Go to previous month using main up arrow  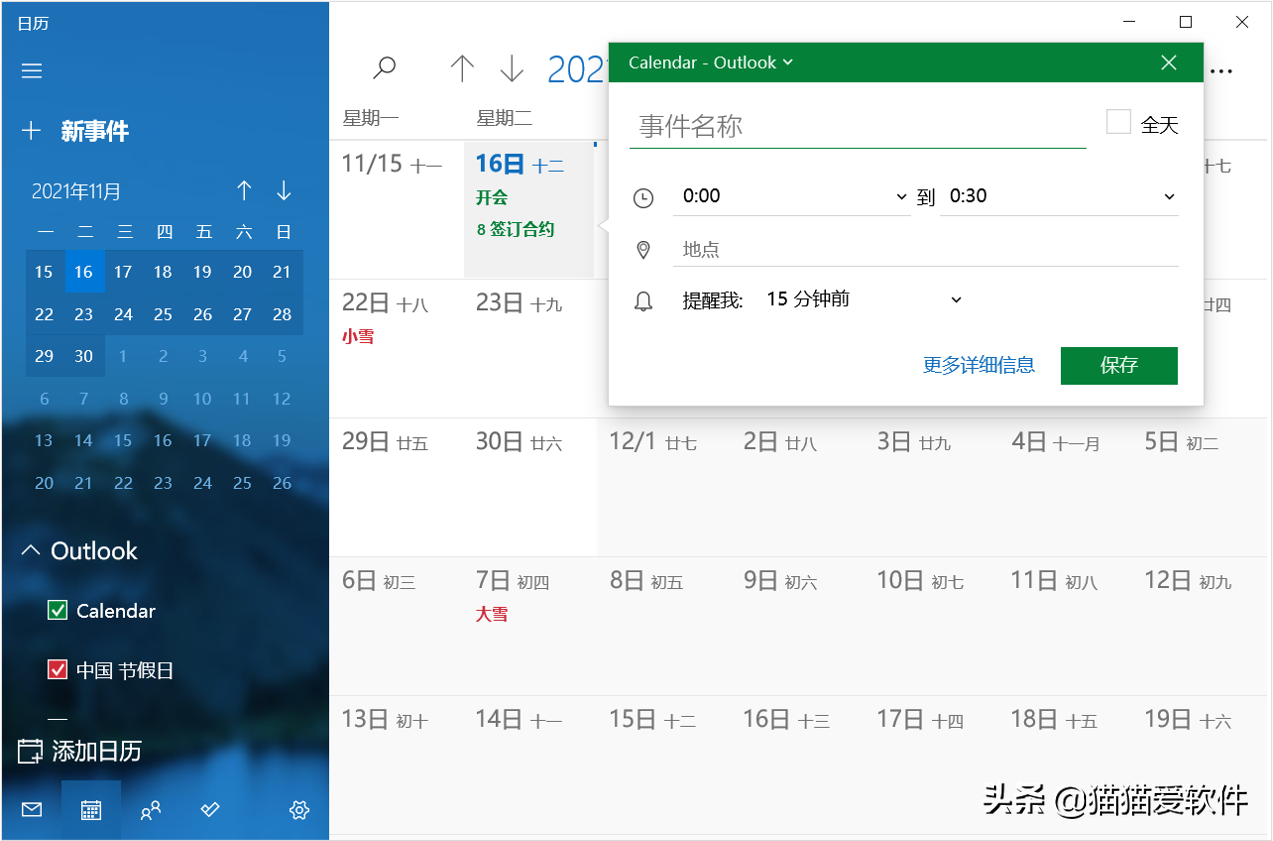click(x=461, y=68)
